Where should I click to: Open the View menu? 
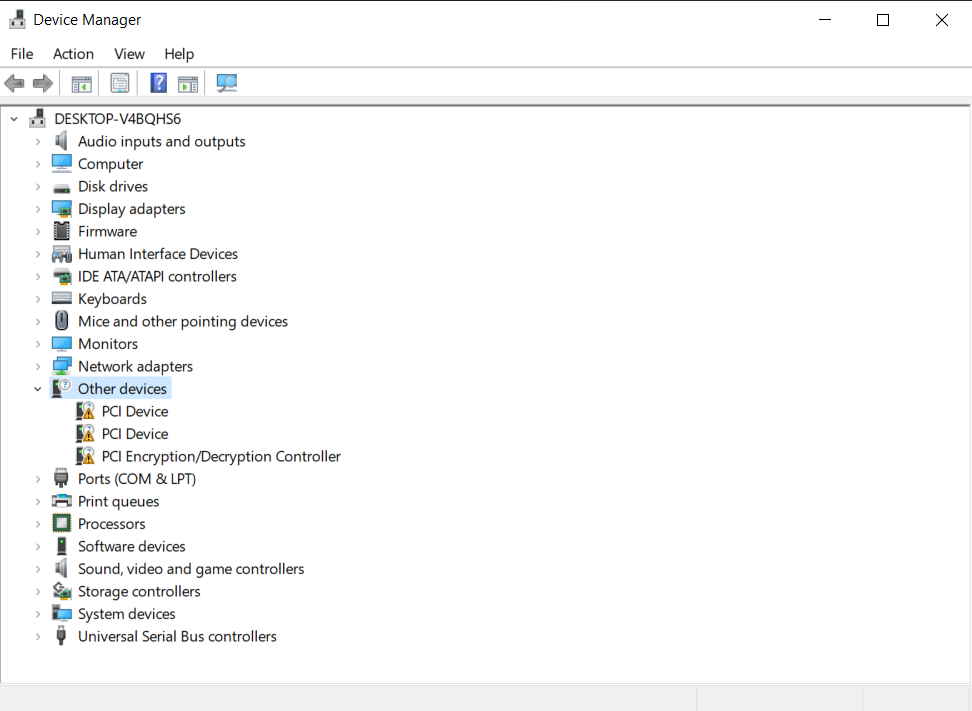click(x=129, y=54)
